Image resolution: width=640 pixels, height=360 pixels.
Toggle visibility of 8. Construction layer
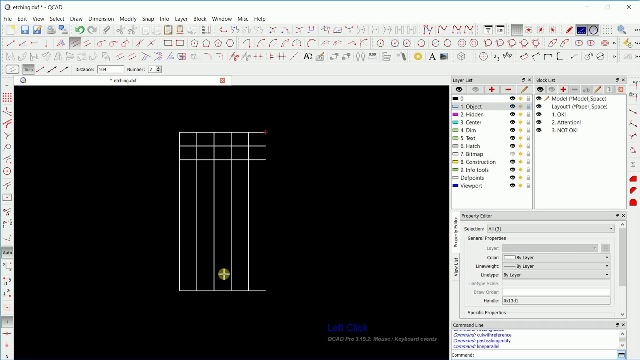512,162
